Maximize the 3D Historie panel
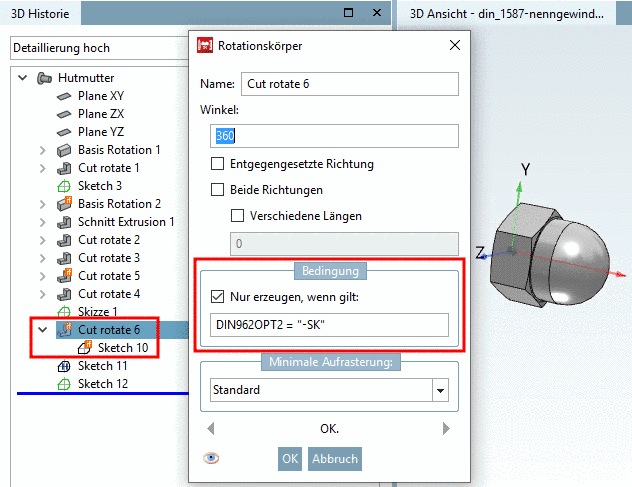The width and height of the screenshot is (632, 487). (349, 13)
